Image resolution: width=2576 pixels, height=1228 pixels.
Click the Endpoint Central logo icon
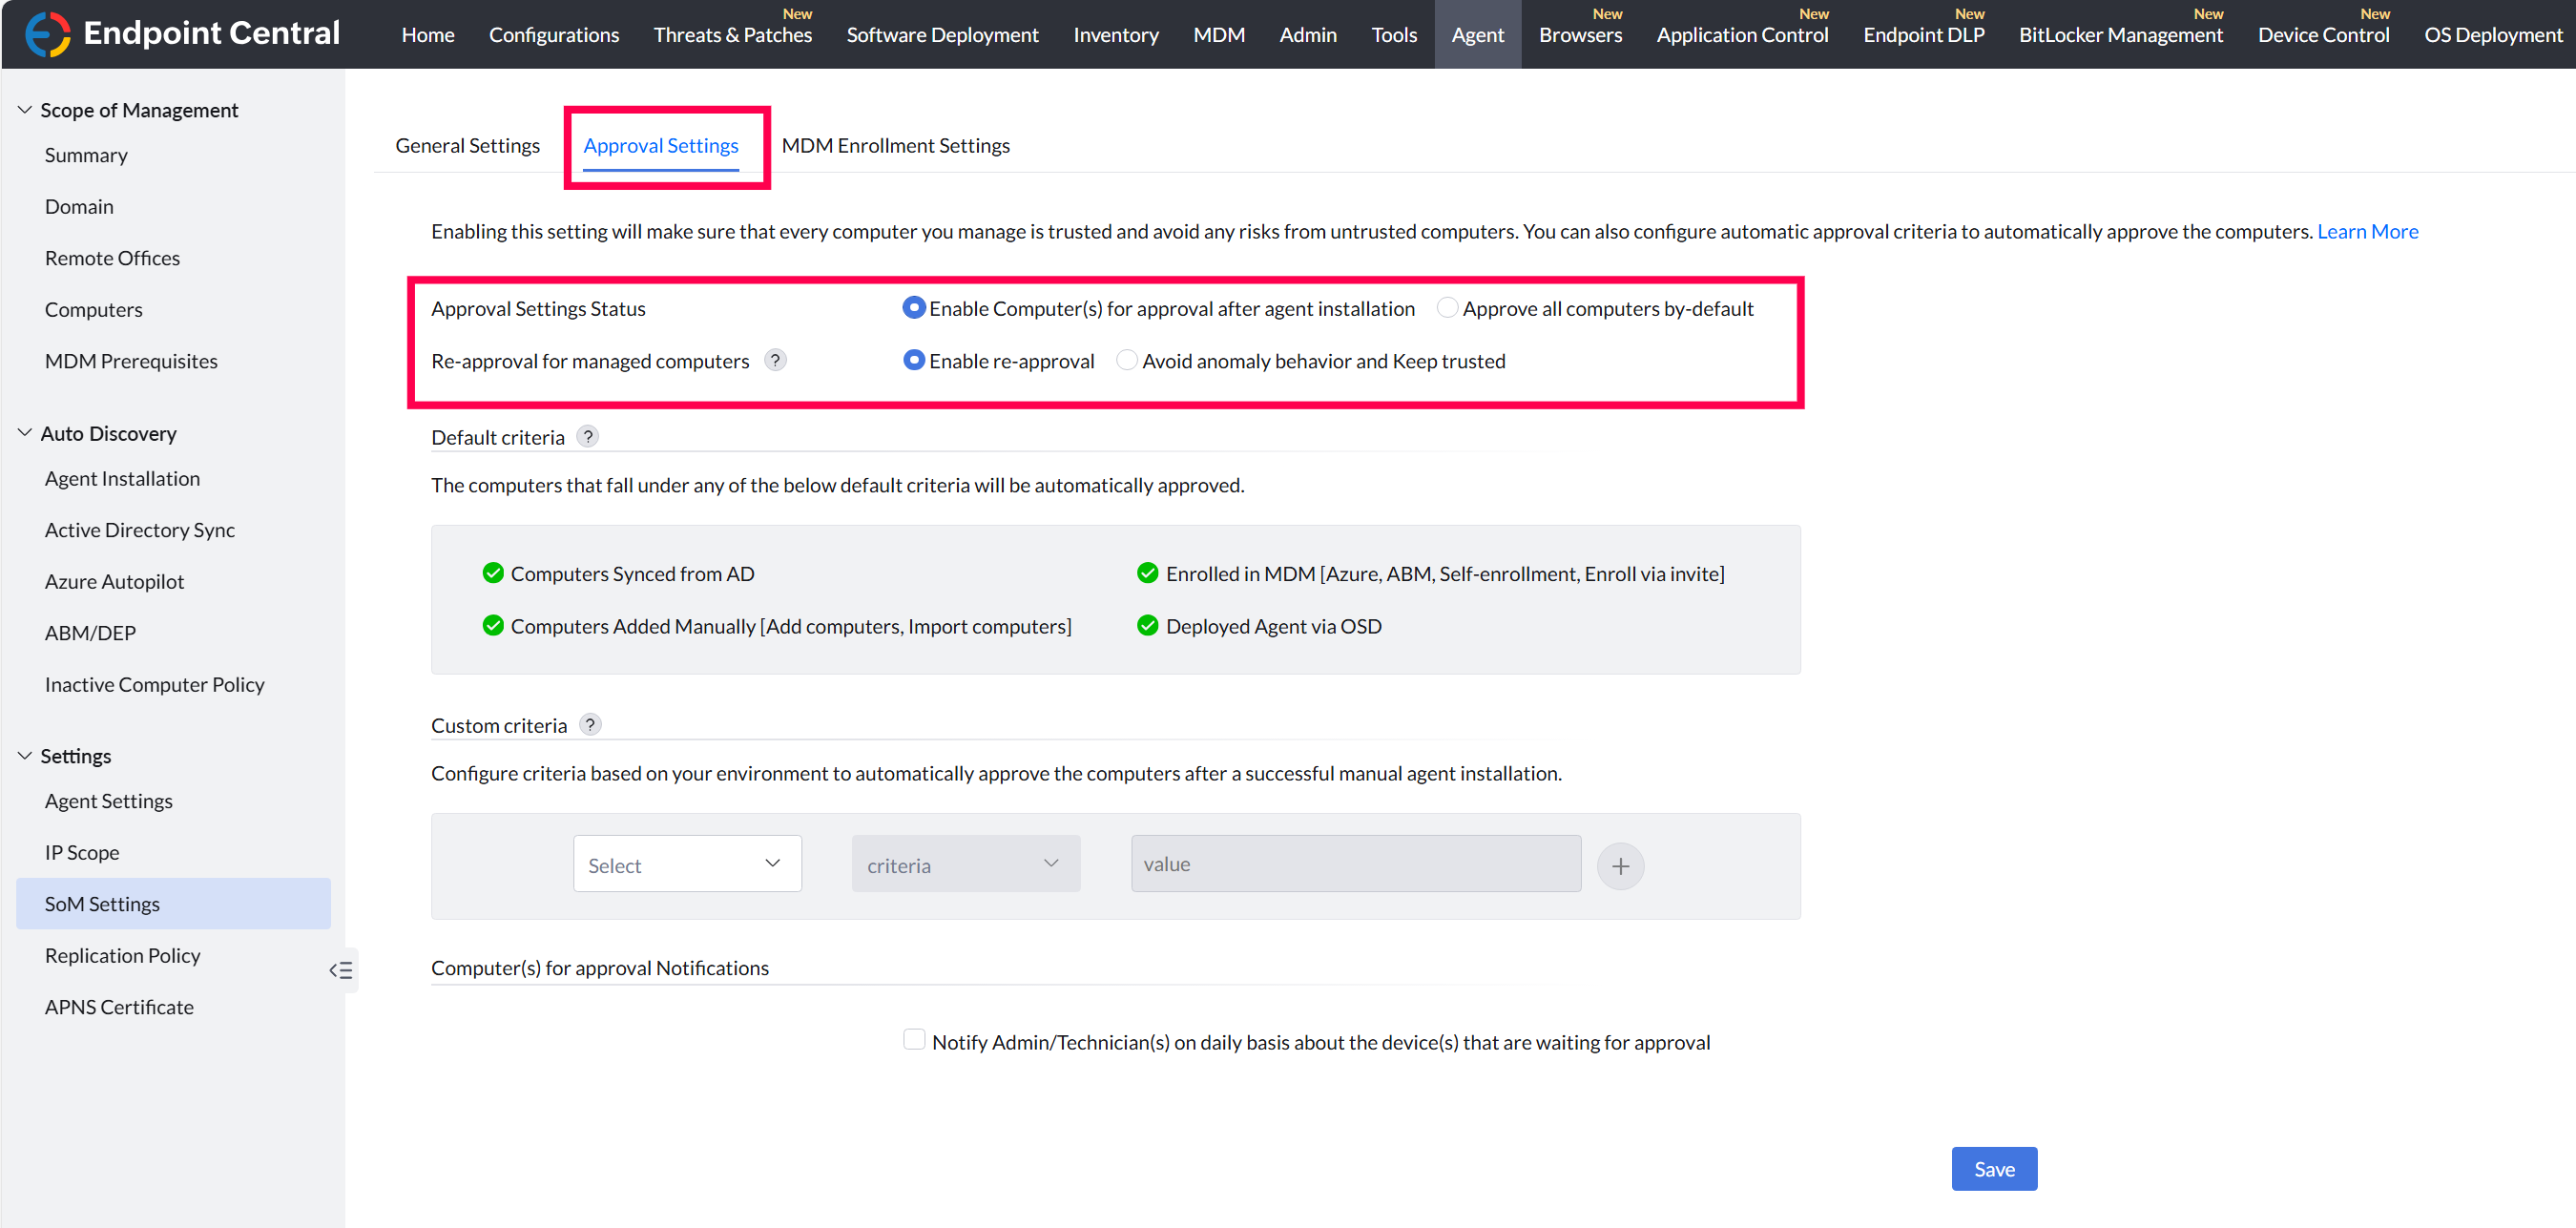pos(47,34)
